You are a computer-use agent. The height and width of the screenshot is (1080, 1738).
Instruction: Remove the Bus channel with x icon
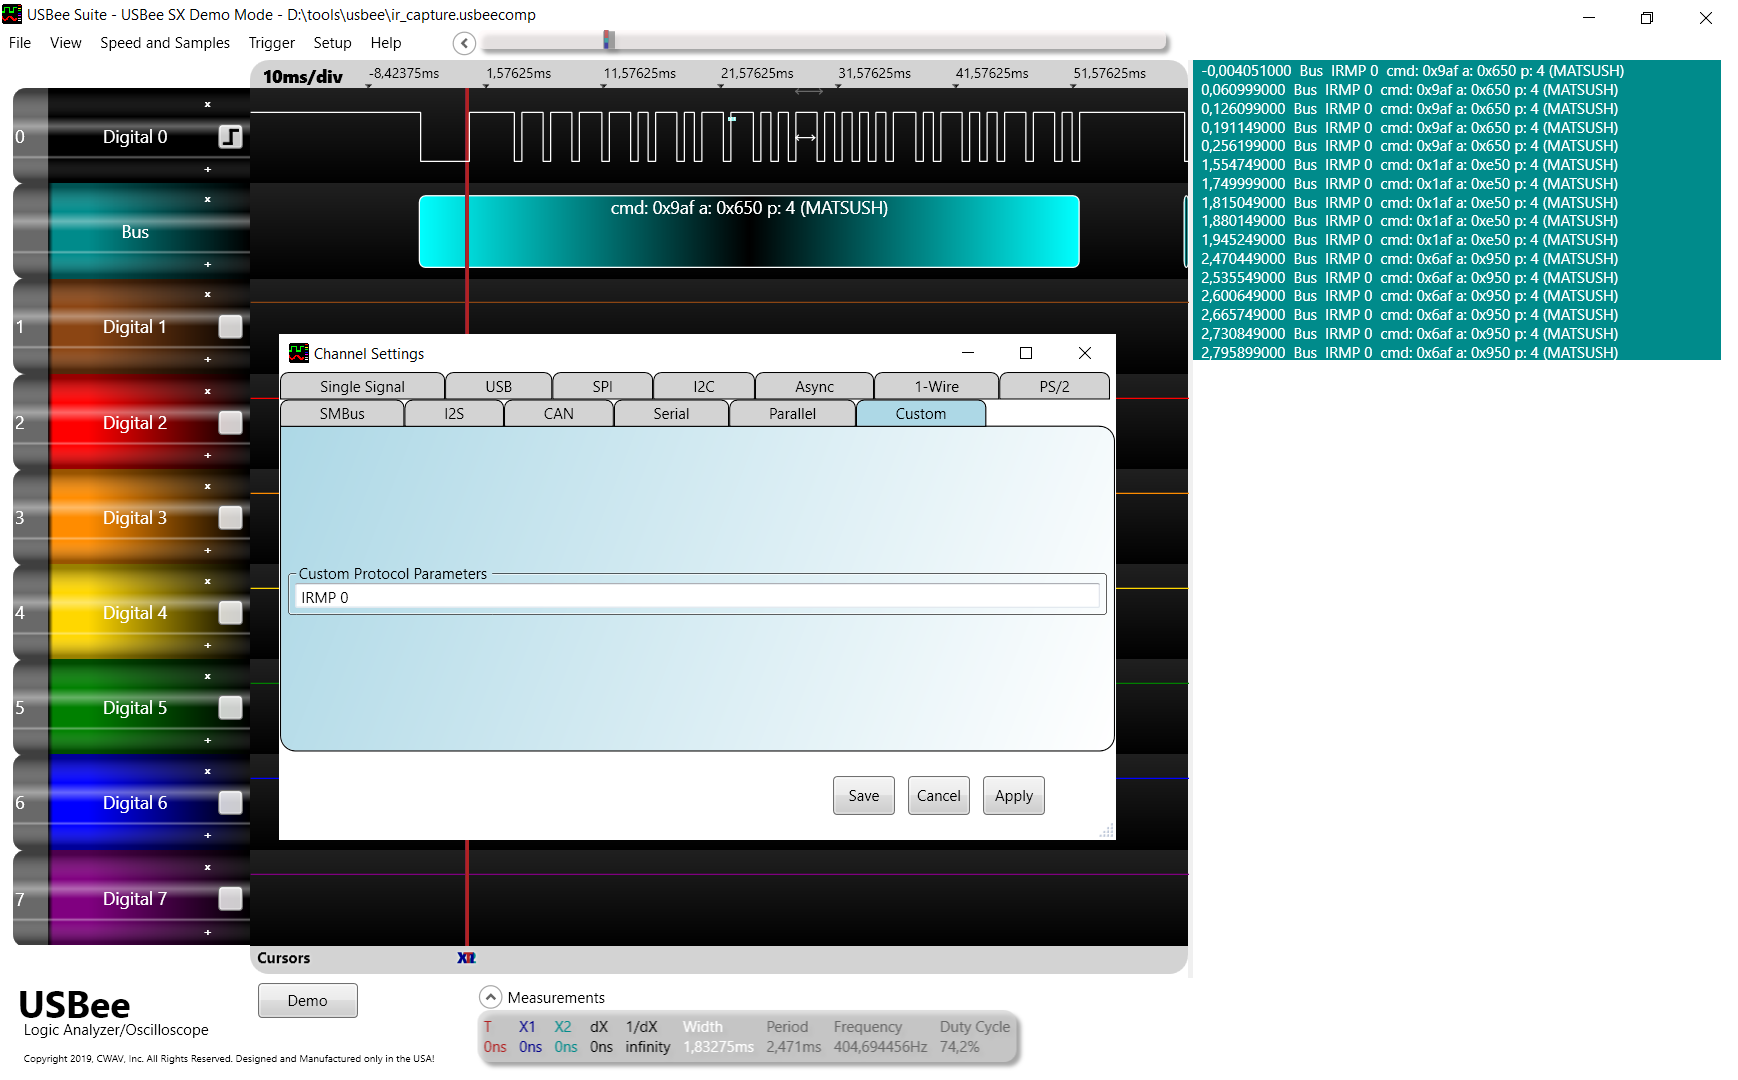208,199
